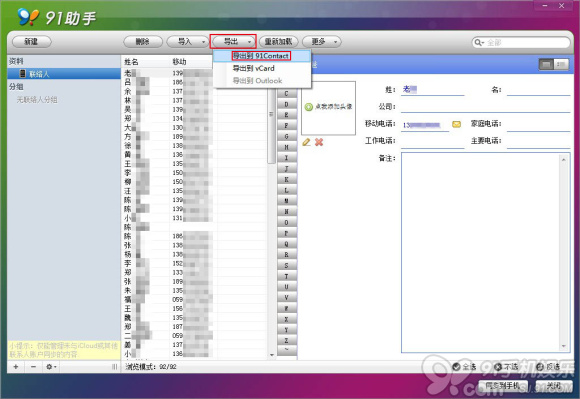Click the contact list scrollbar down arrow
The image size is (580, 399).
(272, 355)
